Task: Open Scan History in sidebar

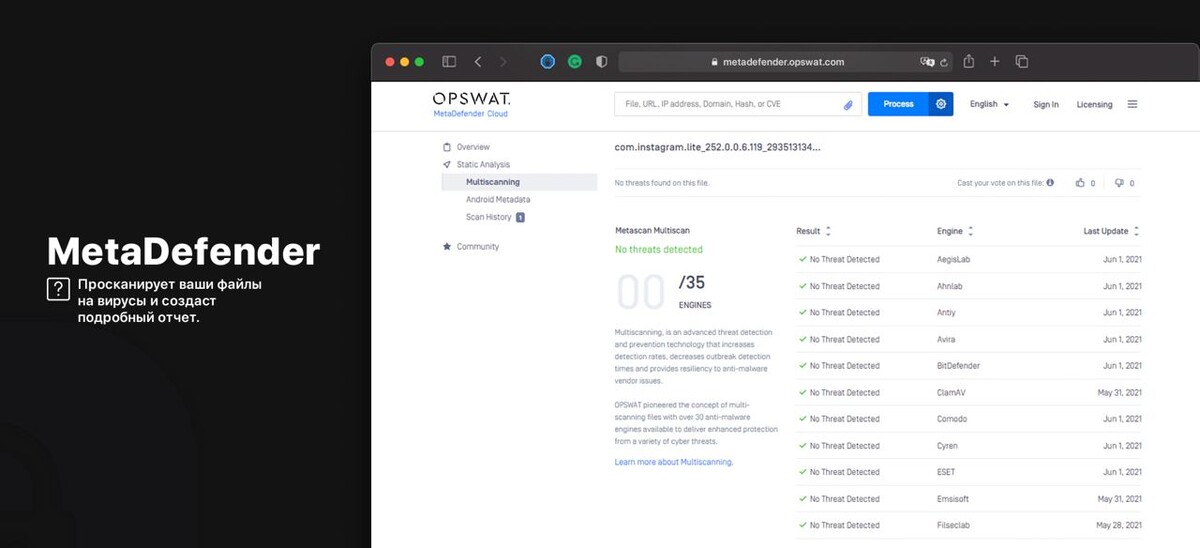Action: click(489, 217)
